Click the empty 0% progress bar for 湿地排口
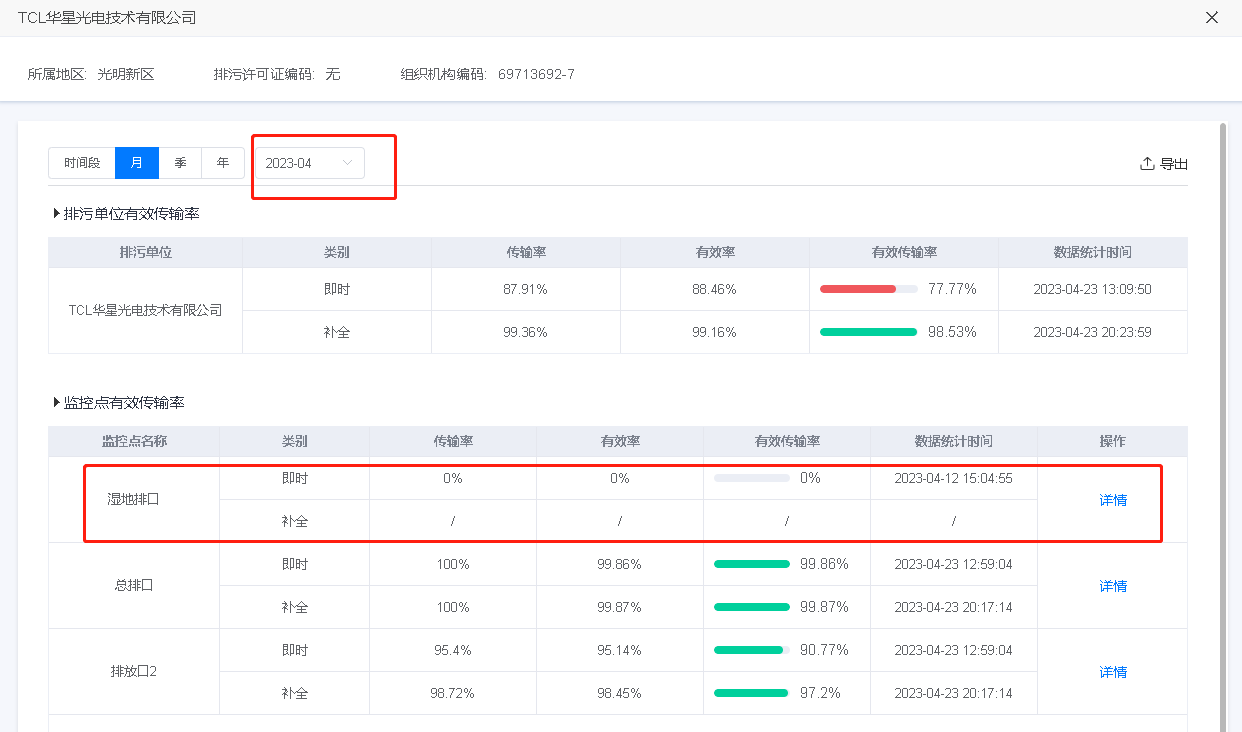The width and height of the screenshot is (1242, 732). [752, 478]
